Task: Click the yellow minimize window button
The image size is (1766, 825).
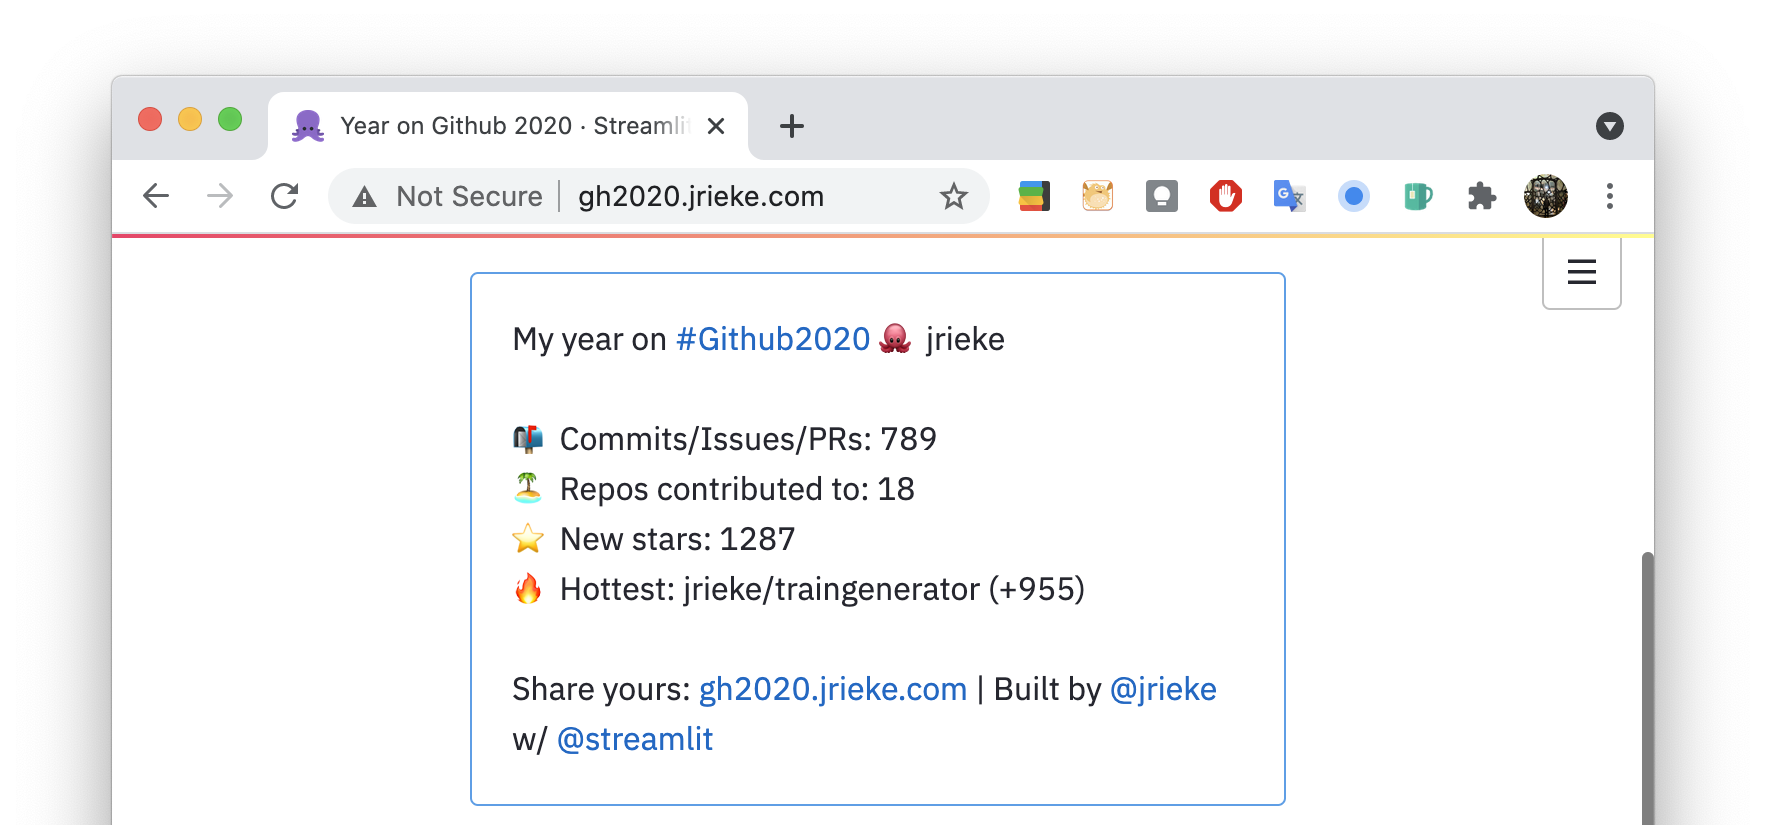Action: pos(190,119)
